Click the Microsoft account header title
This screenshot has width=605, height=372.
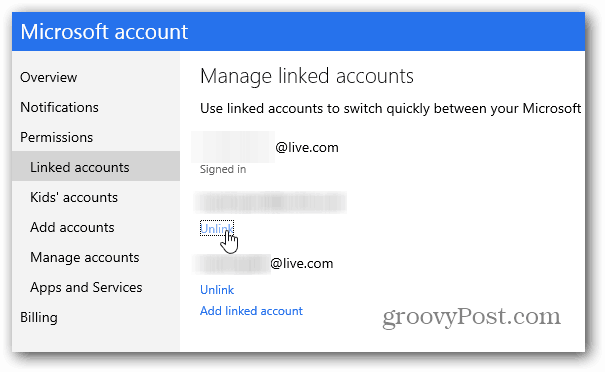(x=104, y=32)
